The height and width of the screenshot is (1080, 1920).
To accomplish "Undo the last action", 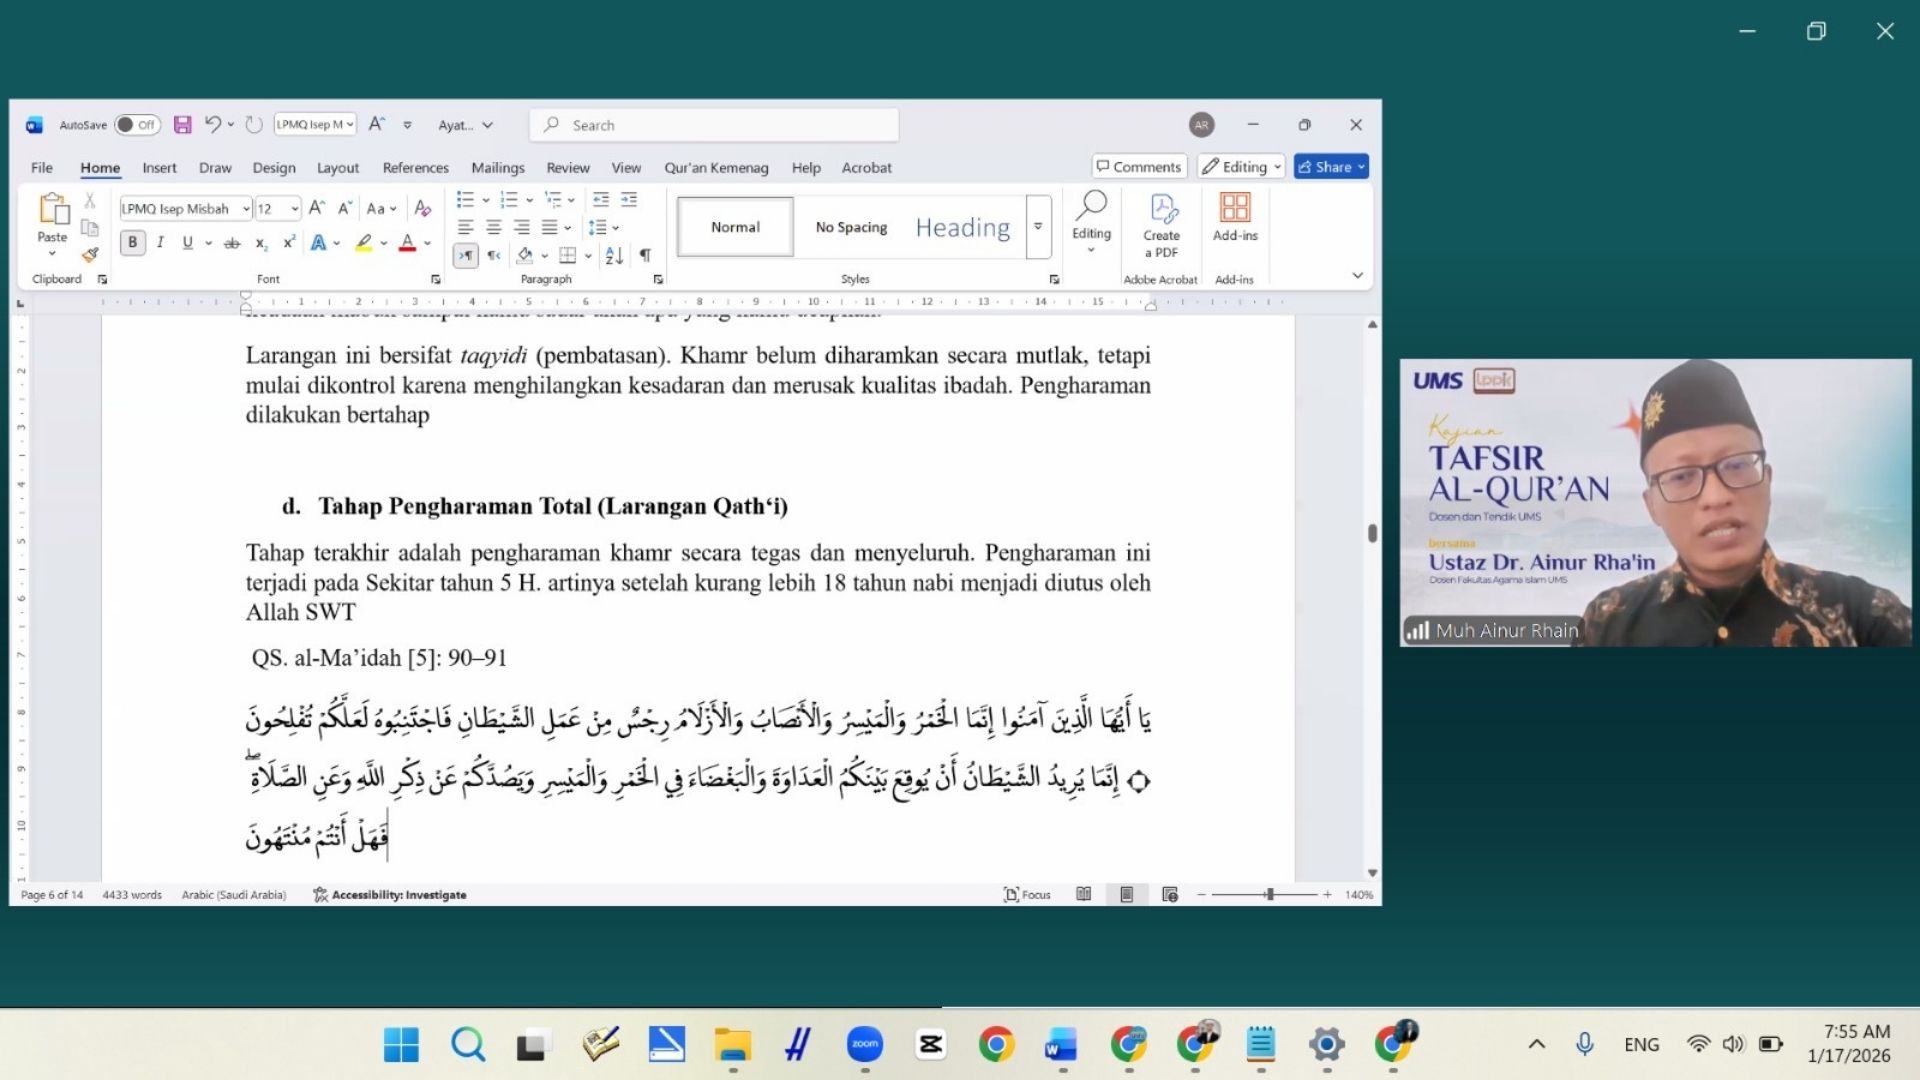I will [212, 124].
